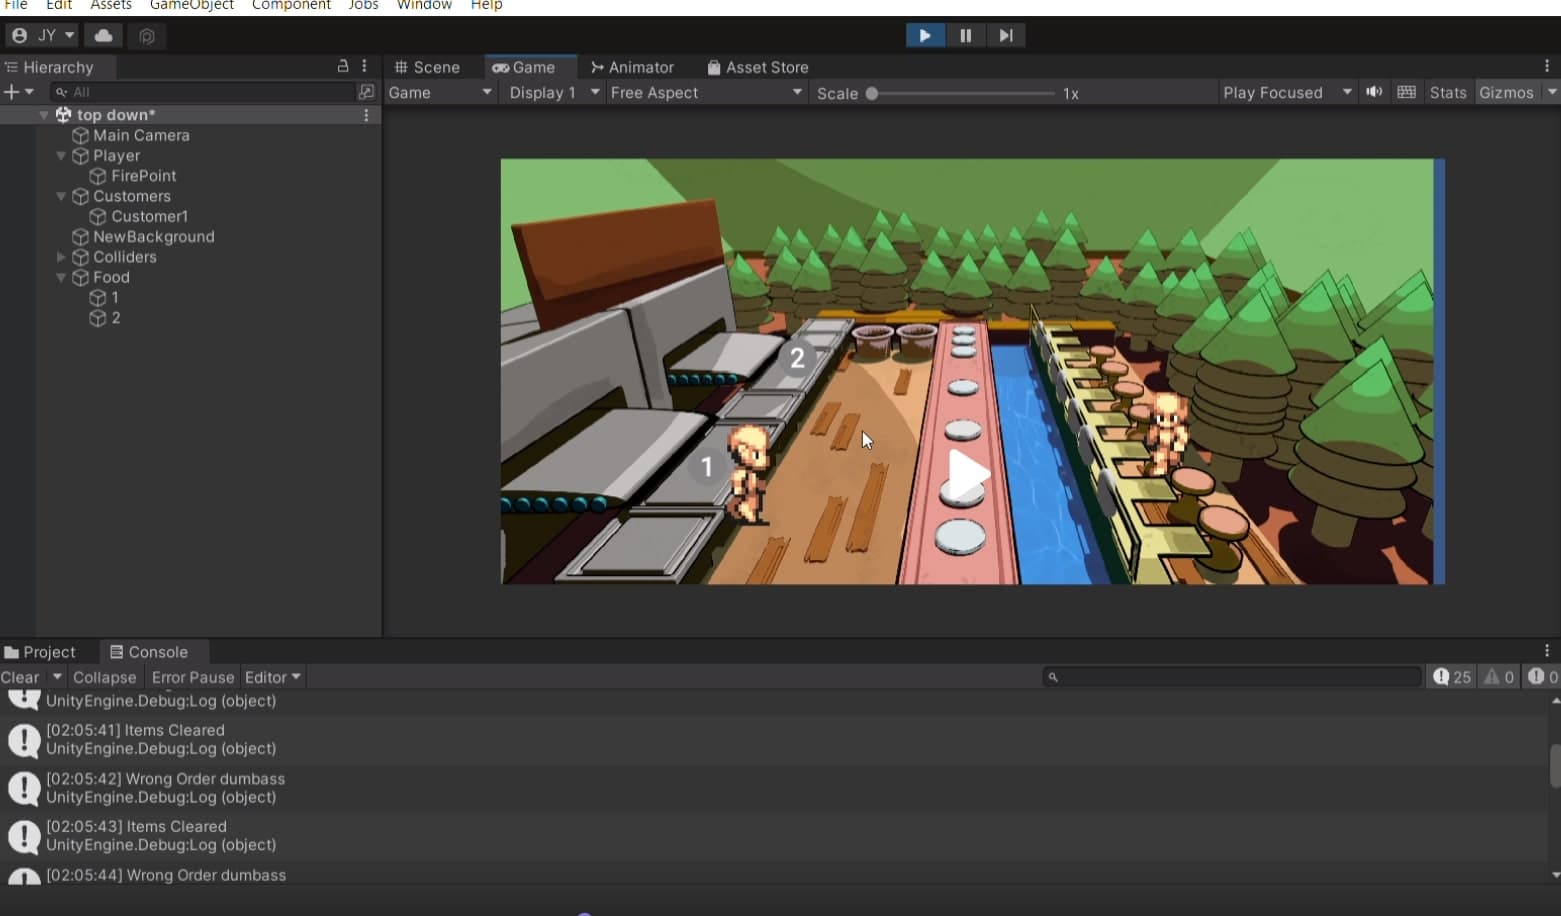Select the 02:05:41 Items Cleared log
The height and width of the screenshot is (916, 1561).
pyautogui.click(x=774, y=740)
